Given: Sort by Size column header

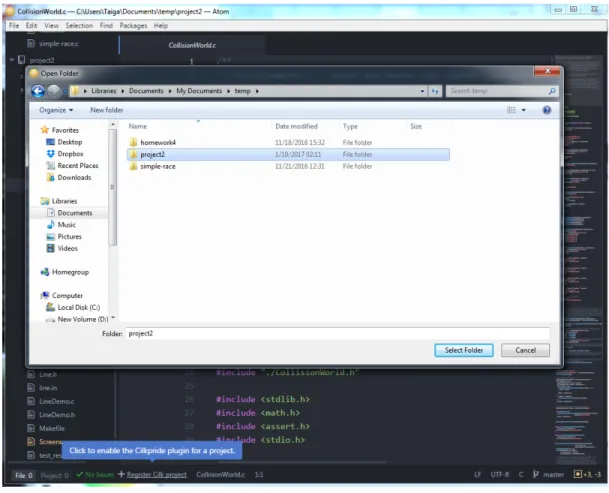Looking at the screenshot, I should click(x=416, y=127).
